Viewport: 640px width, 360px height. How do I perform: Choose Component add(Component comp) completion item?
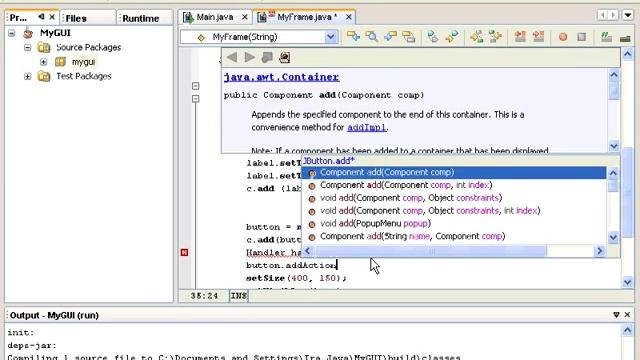[453, 173]
